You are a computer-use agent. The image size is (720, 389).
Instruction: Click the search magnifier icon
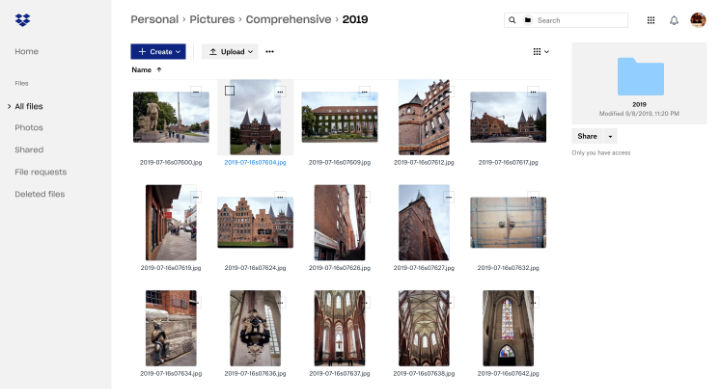click(512, 20)
